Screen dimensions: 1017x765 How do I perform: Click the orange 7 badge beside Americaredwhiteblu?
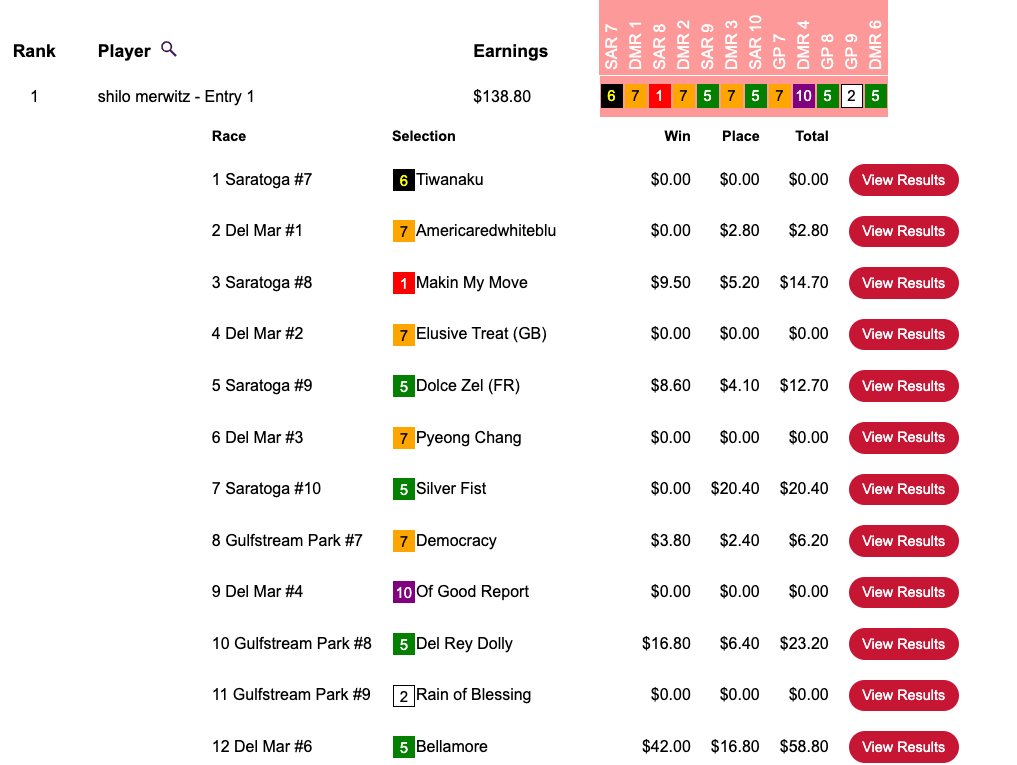click(403, 232)
